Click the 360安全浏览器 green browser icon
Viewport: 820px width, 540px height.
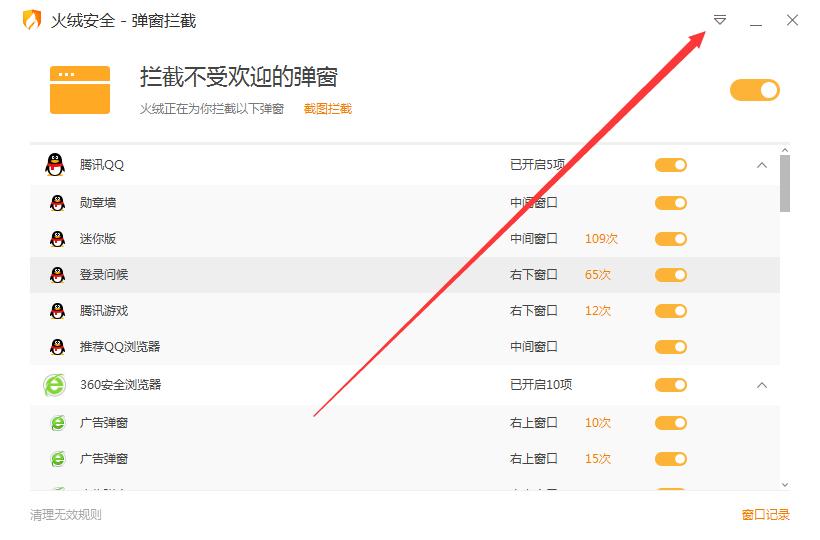pos(55,385)
